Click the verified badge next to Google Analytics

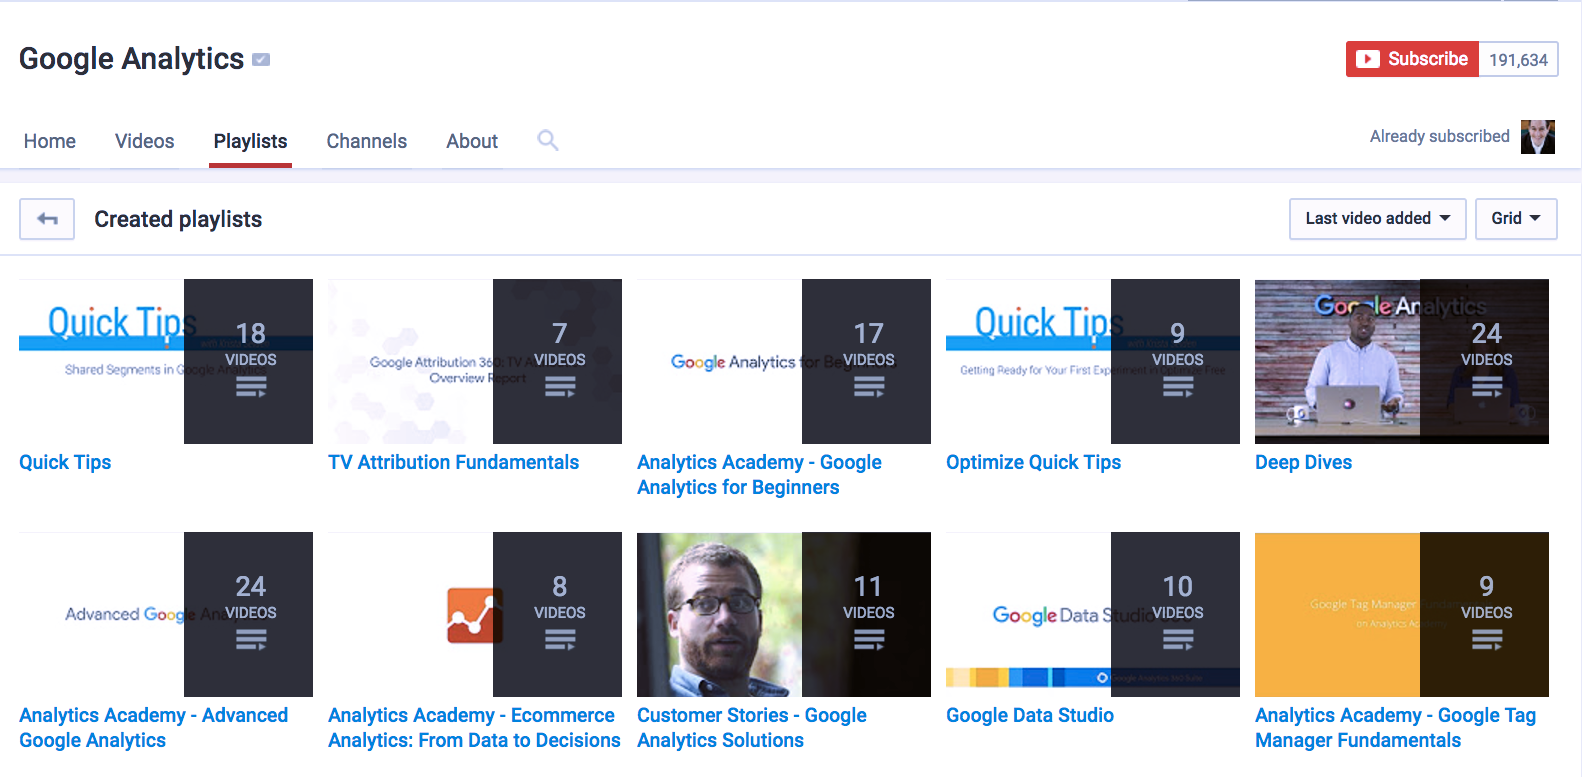click(x=261, y=60)
